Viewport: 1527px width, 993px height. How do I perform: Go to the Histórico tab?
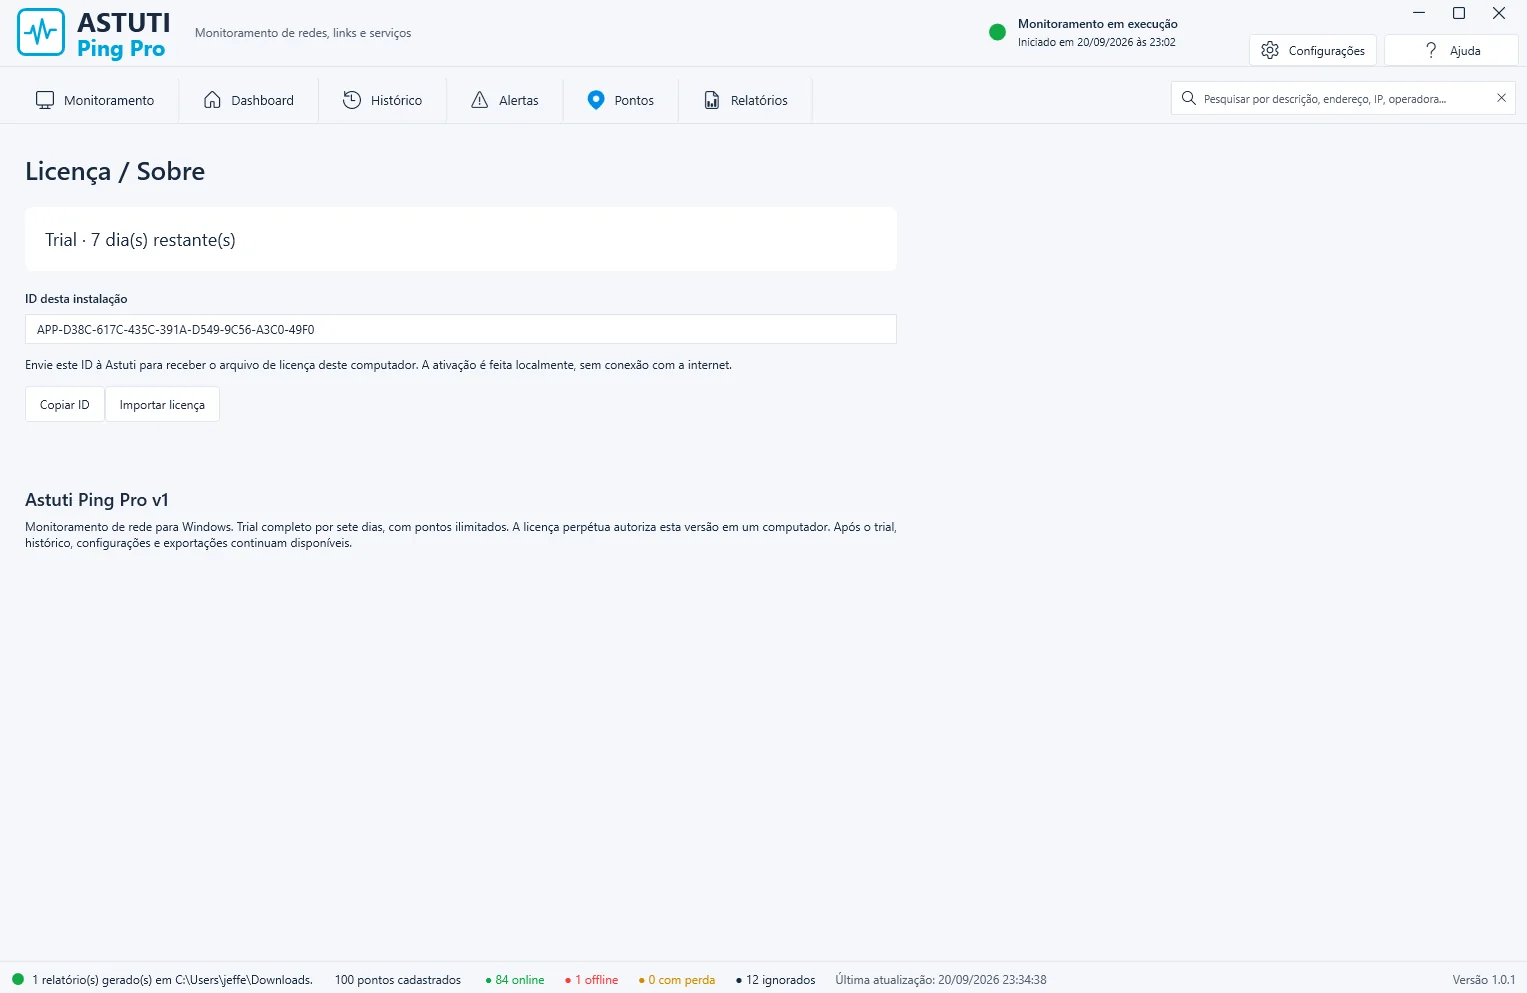pyautogui.click(x=383, y=100)
